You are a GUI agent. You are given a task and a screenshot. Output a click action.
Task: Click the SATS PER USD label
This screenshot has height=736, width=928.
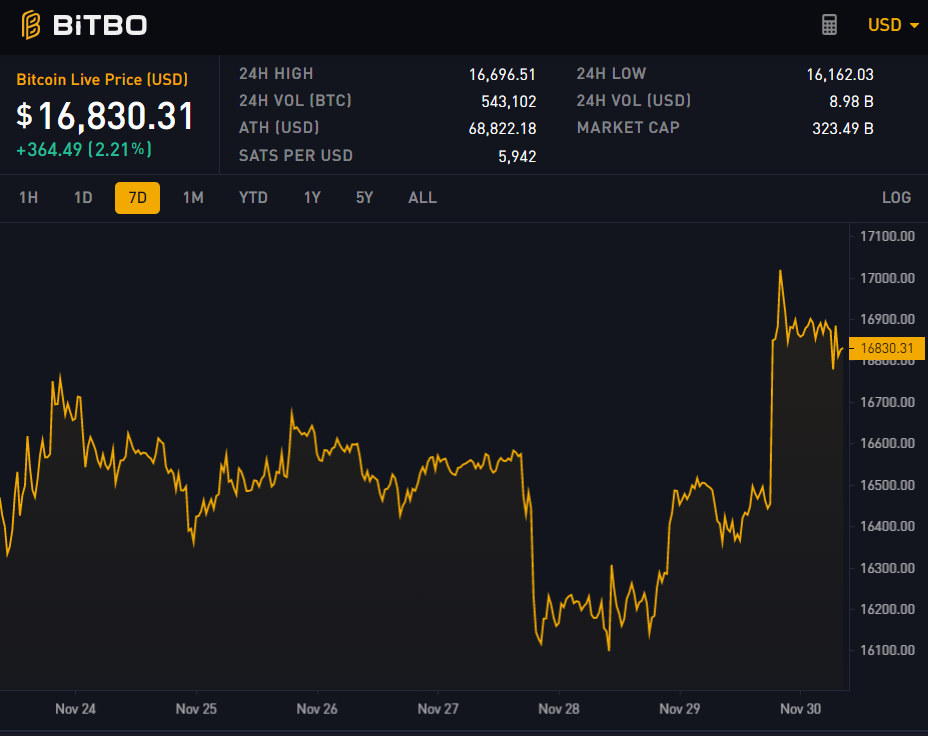coord(295,156)
